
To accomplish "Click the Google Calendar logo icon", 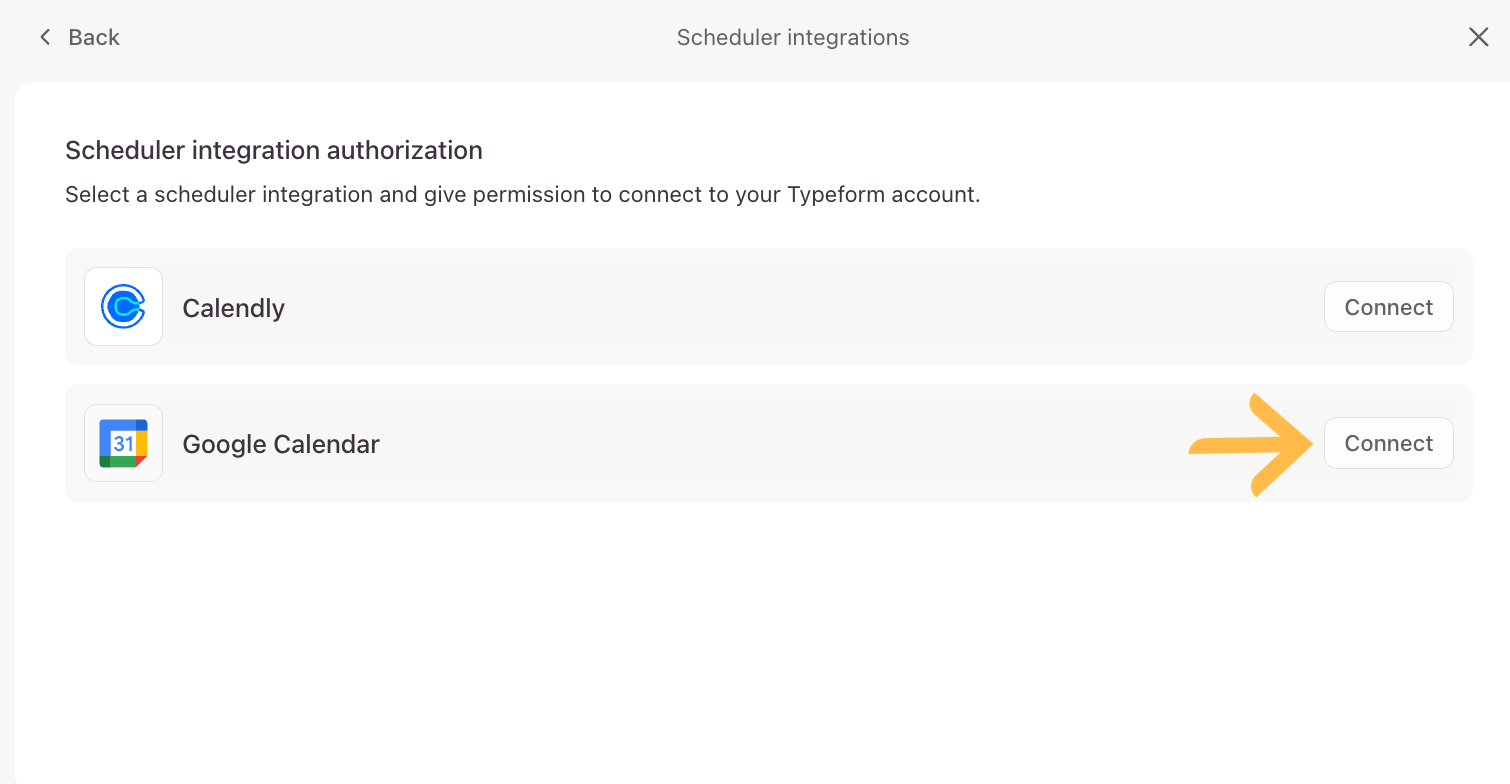I will coord(123,443).
